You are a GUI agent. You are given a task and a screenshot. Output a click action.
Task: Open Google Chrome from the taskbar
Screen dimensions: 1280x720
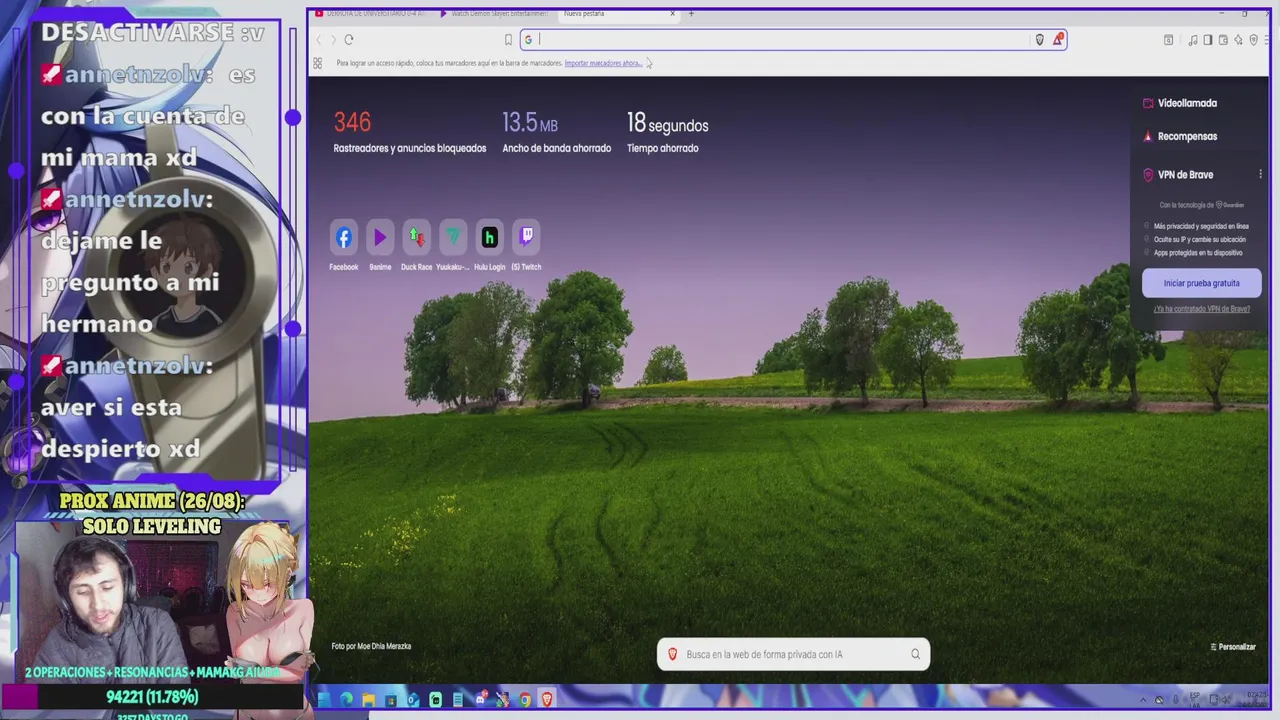(x=525, y=700)
